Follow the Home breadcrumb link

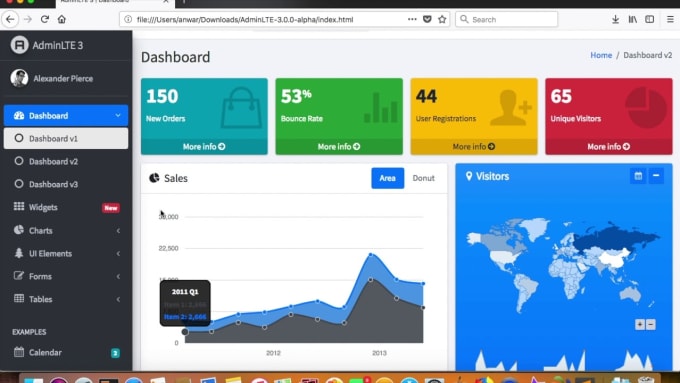point(601,55)
